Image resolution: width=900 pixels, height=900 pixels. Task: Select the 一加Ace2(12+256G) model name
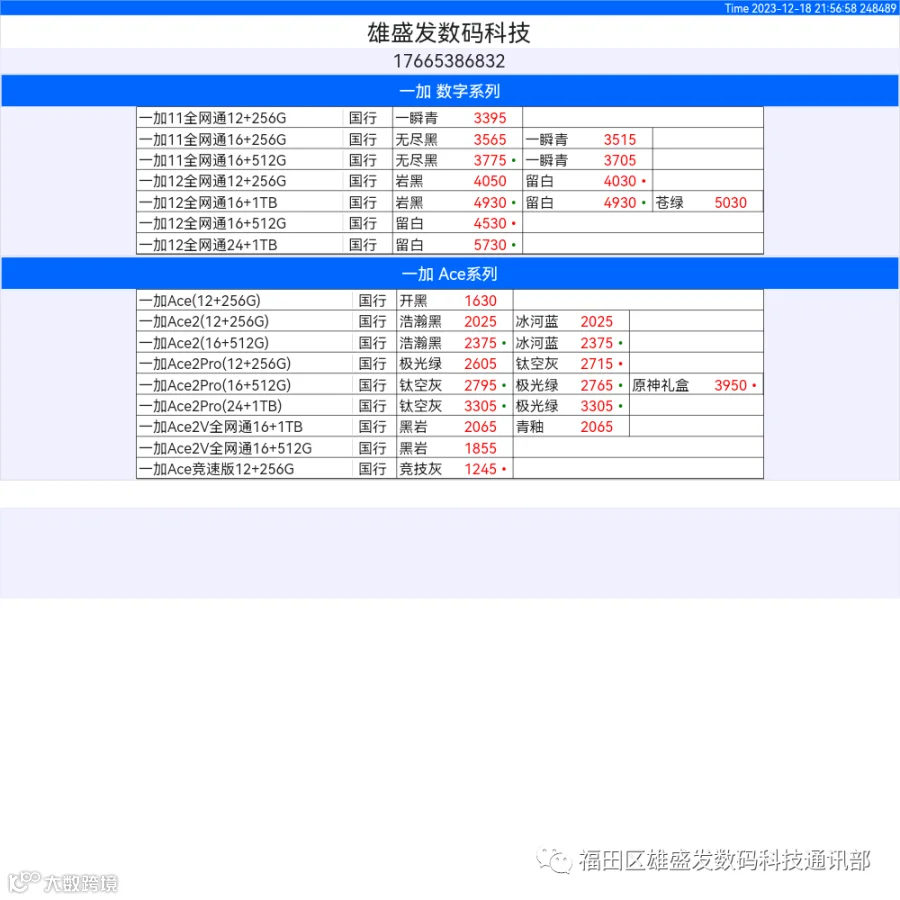[x=204, y=321]
